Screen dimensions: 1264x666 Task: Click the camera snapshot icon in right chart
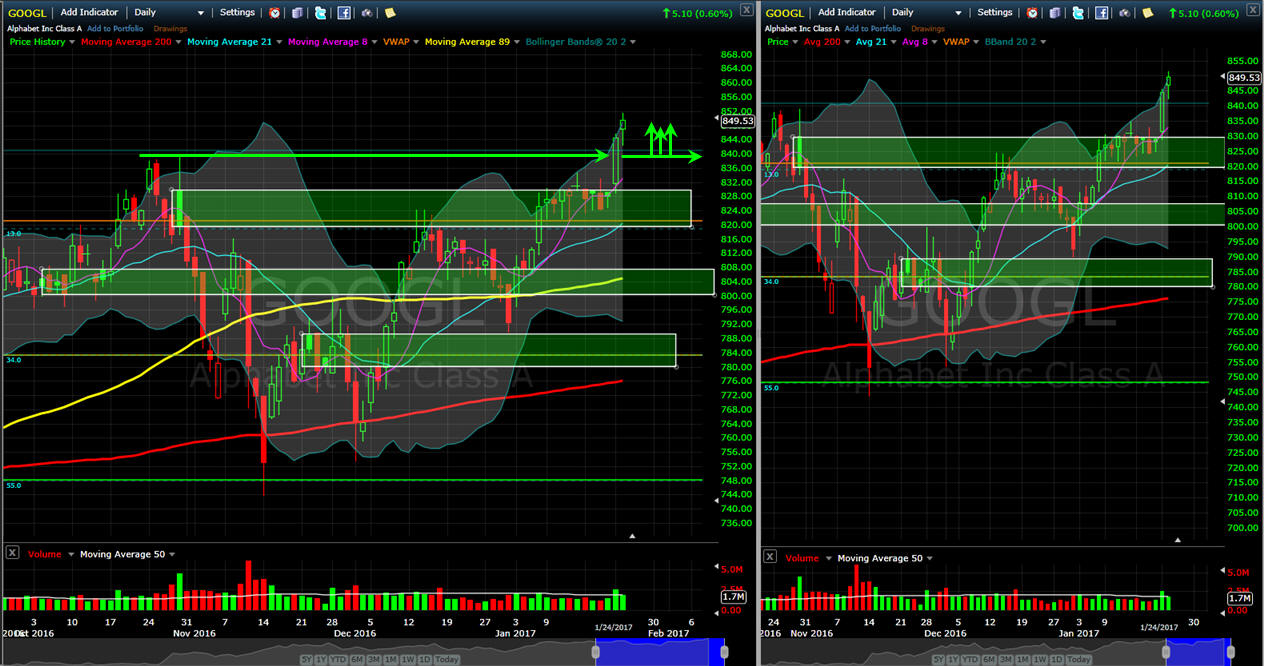click(x=1124, y=13)
